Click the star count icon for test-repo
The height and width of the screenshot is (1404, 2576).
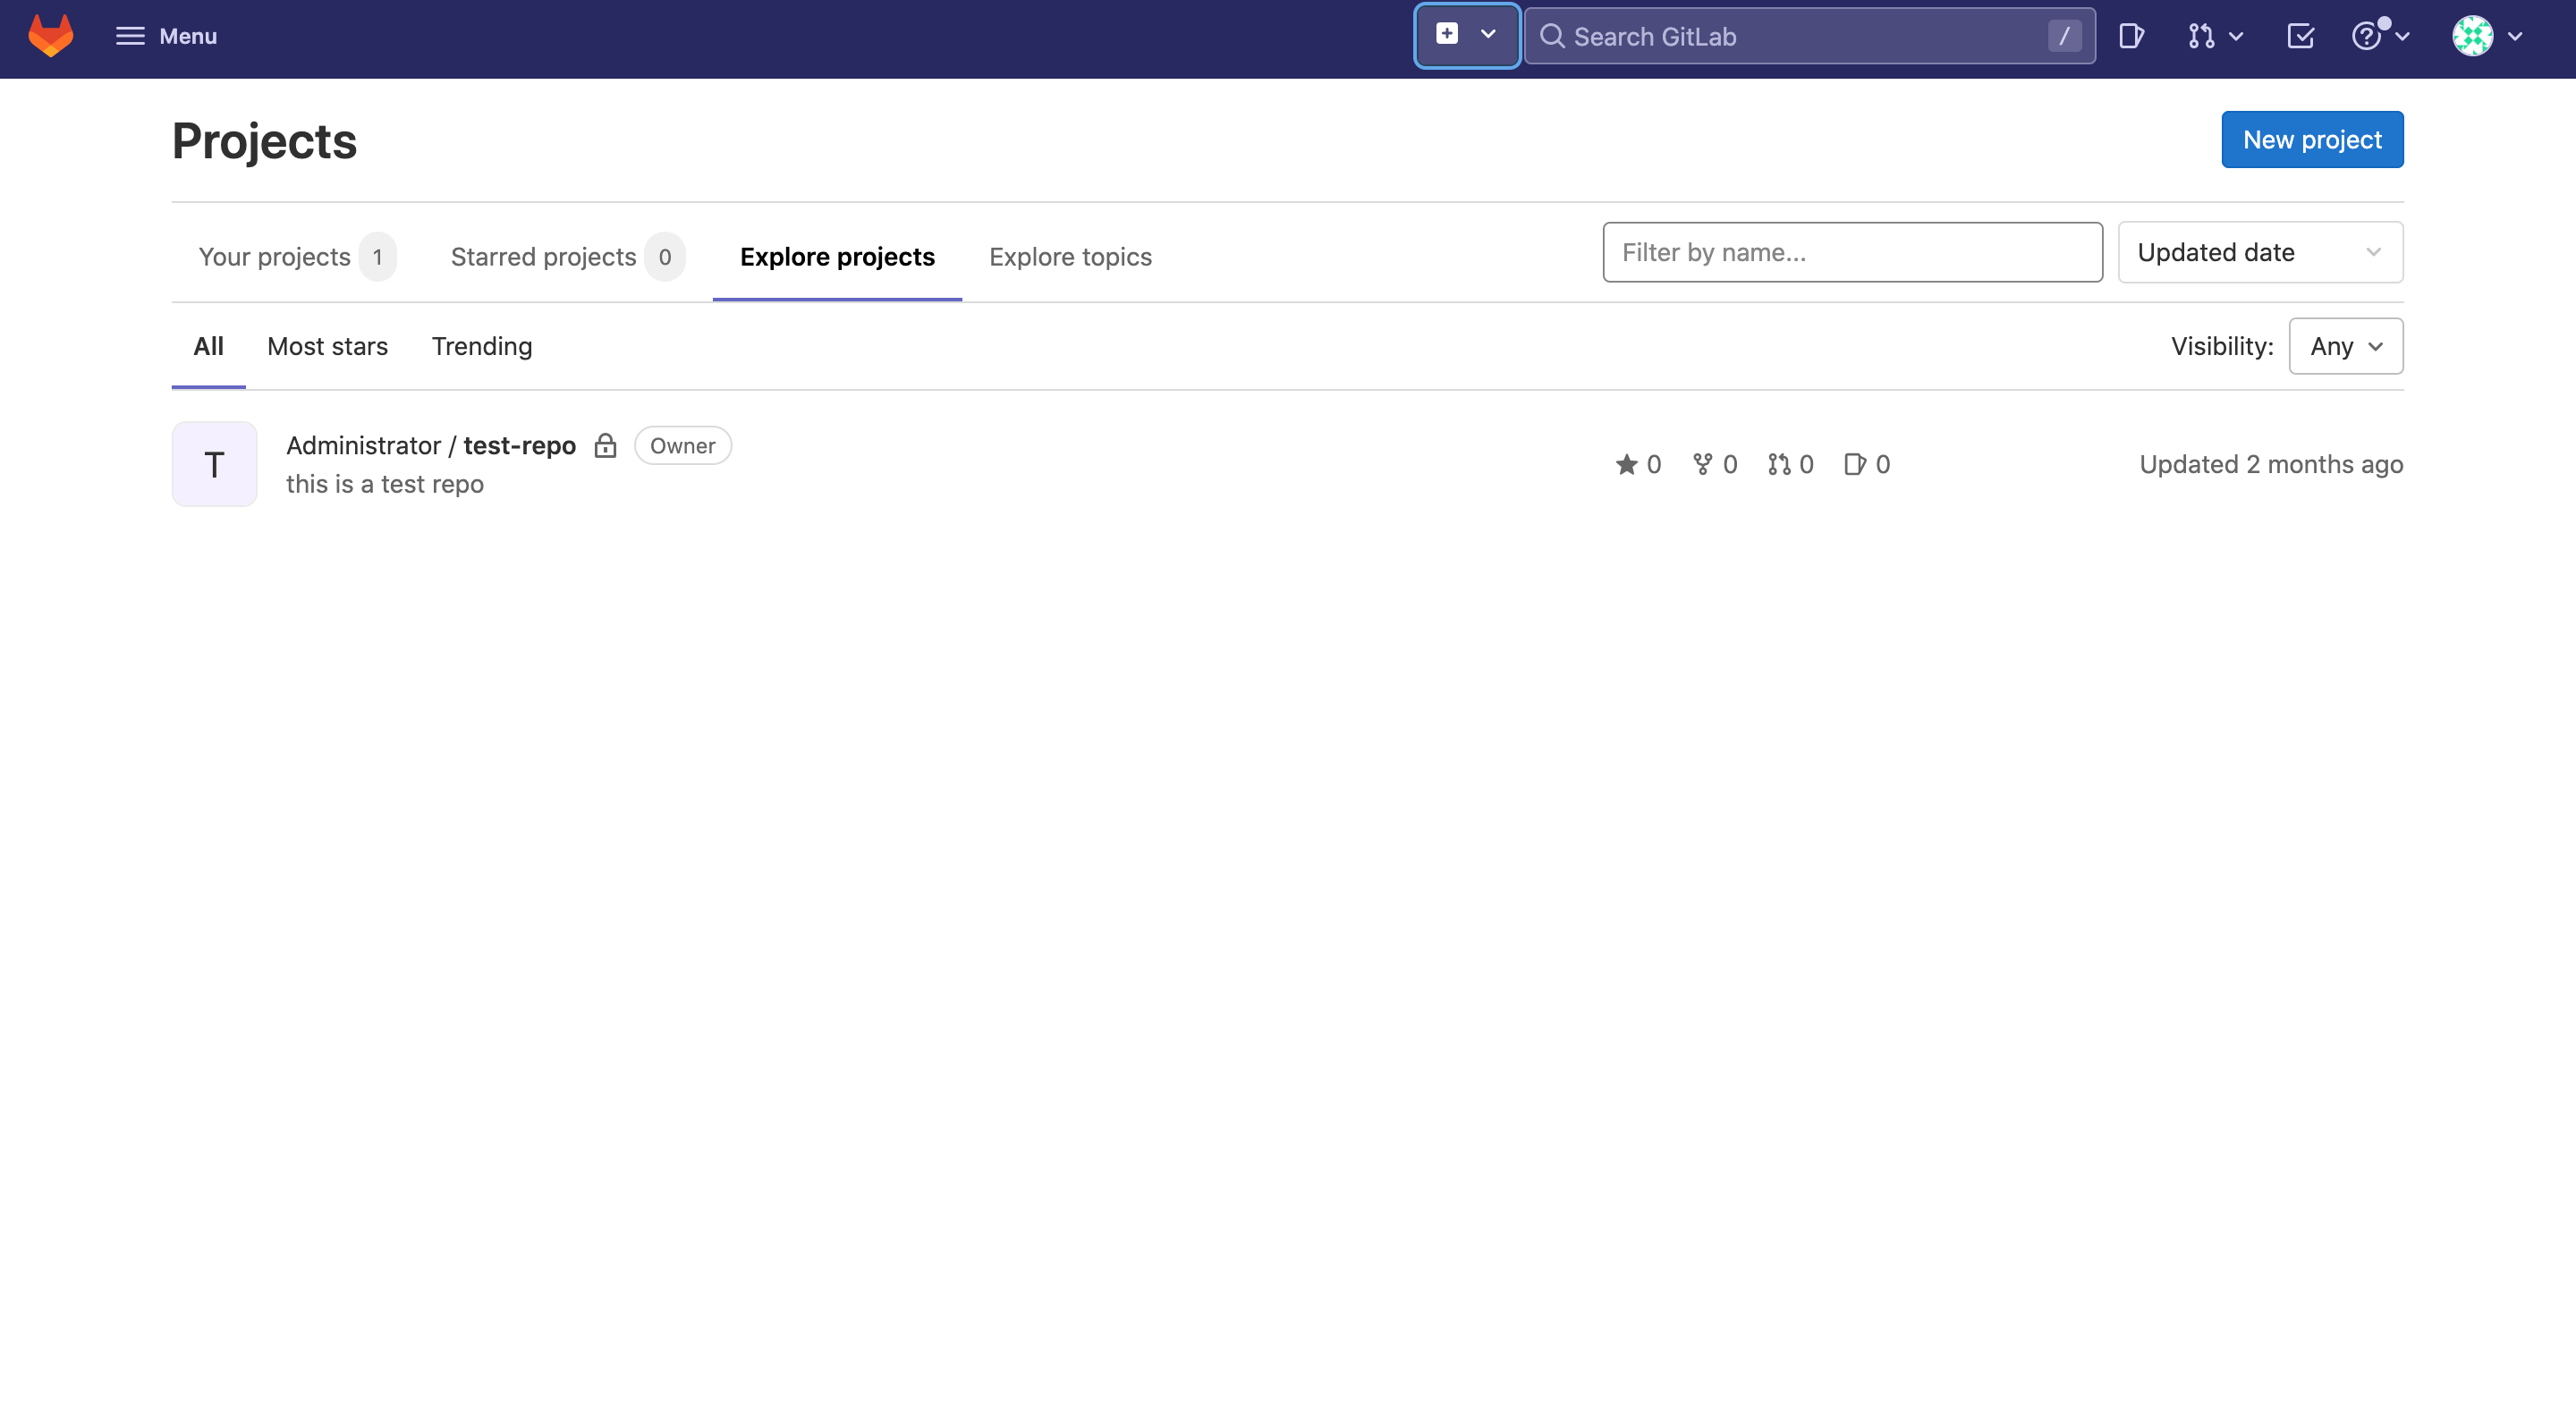tap(1626, 465)
